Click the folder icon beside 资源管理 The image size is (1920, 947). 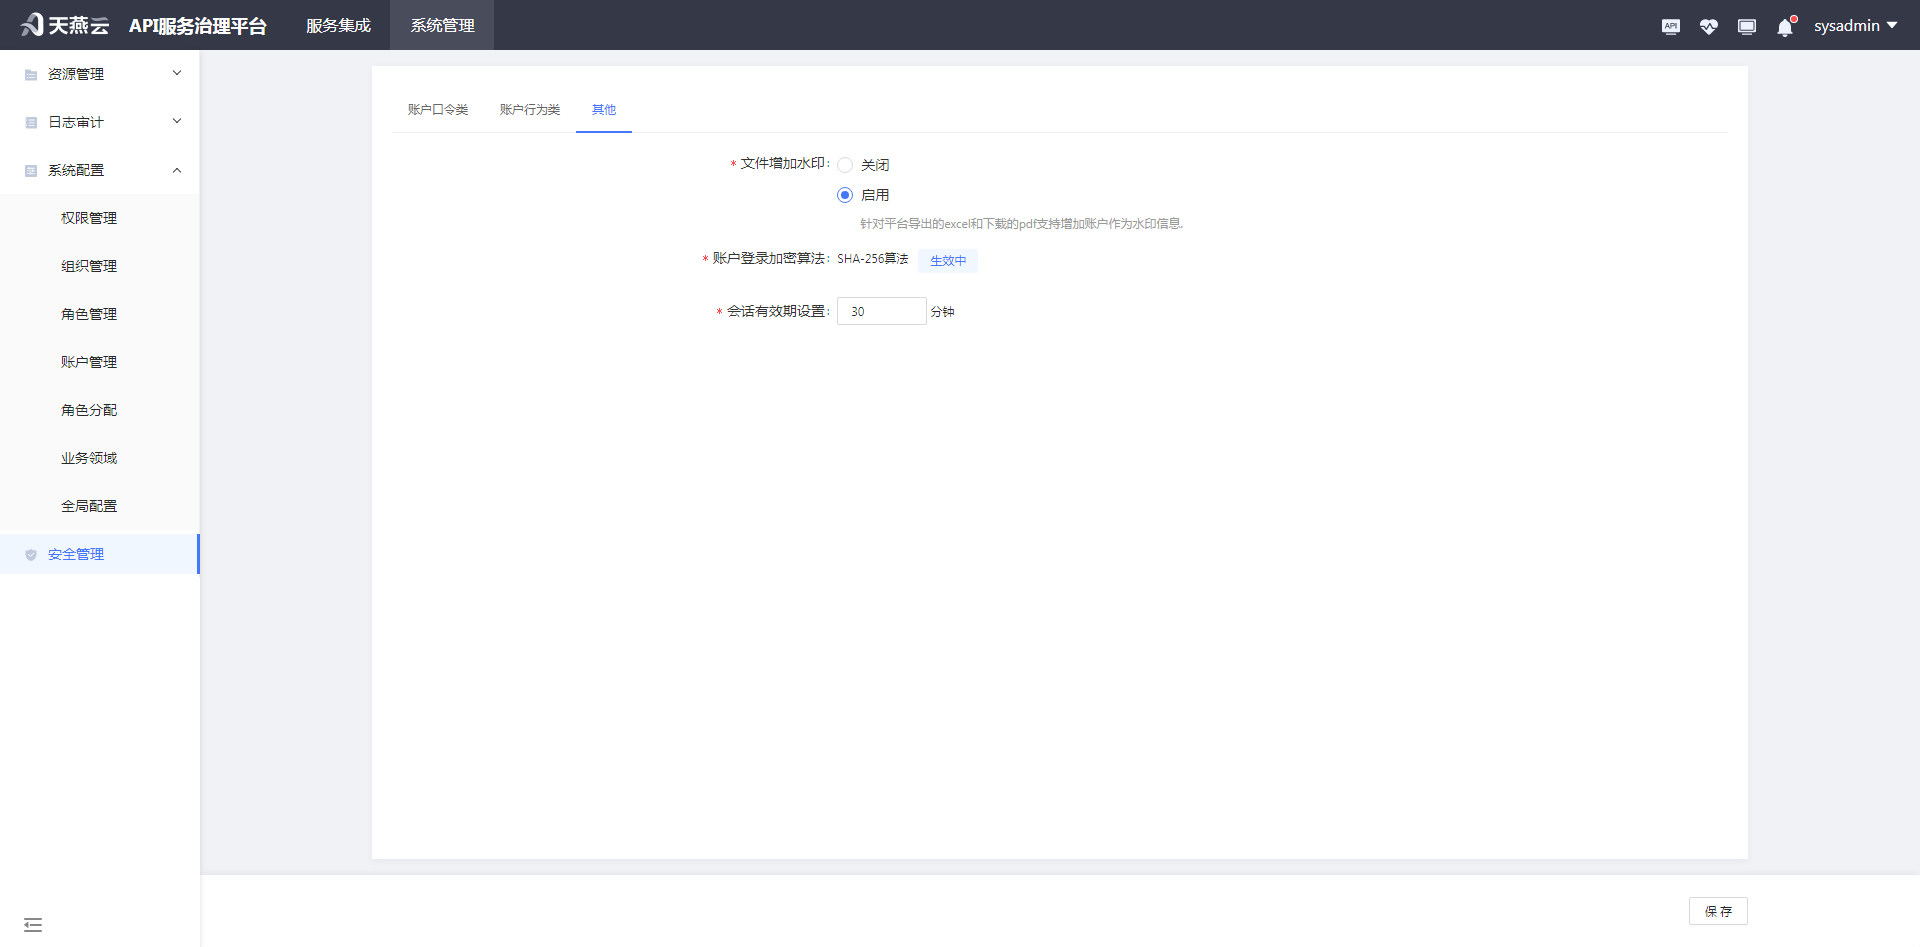(31, 75)
